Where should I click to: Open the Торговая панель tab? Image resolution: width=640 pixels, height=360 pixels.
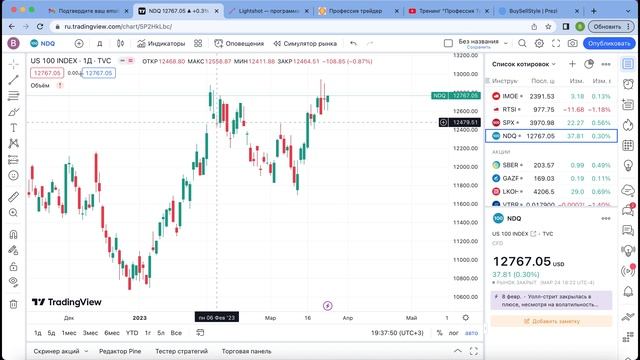[x=246, y=351]
